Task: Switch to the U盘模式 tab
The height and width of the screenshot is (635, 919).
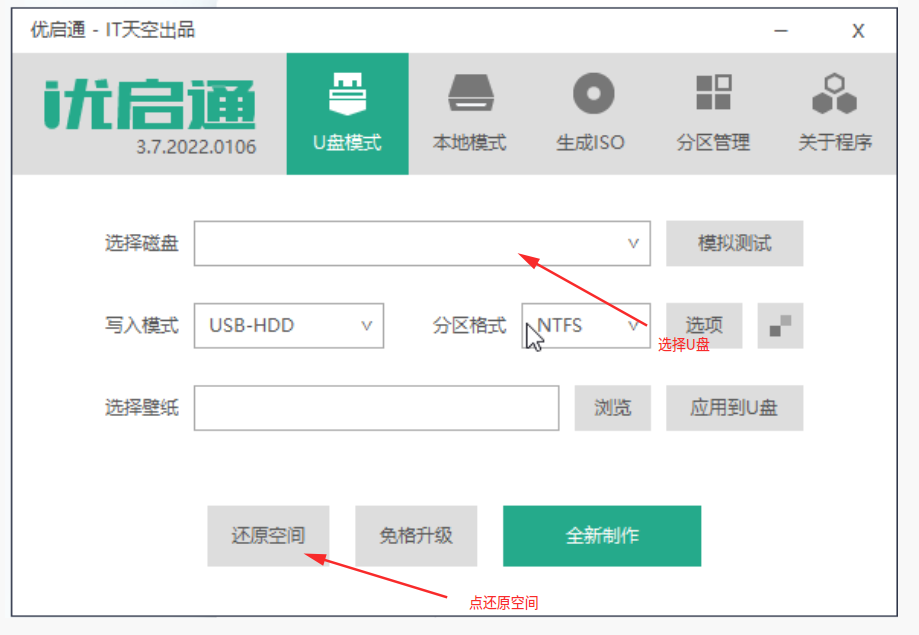Action: [348, 114]
